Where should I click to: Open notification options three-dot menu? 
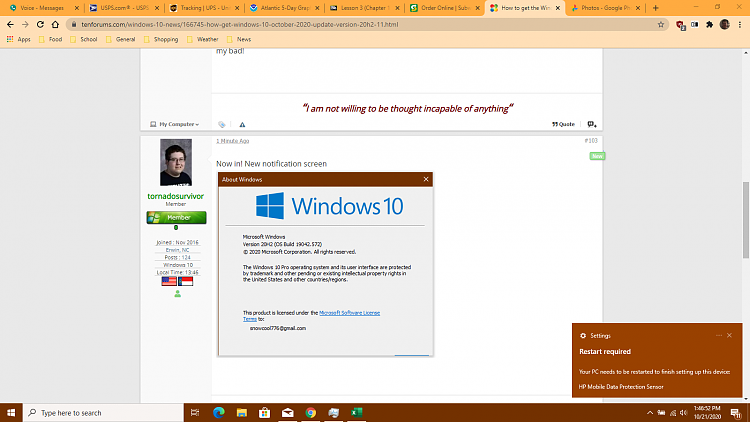(x=718, y=335)
